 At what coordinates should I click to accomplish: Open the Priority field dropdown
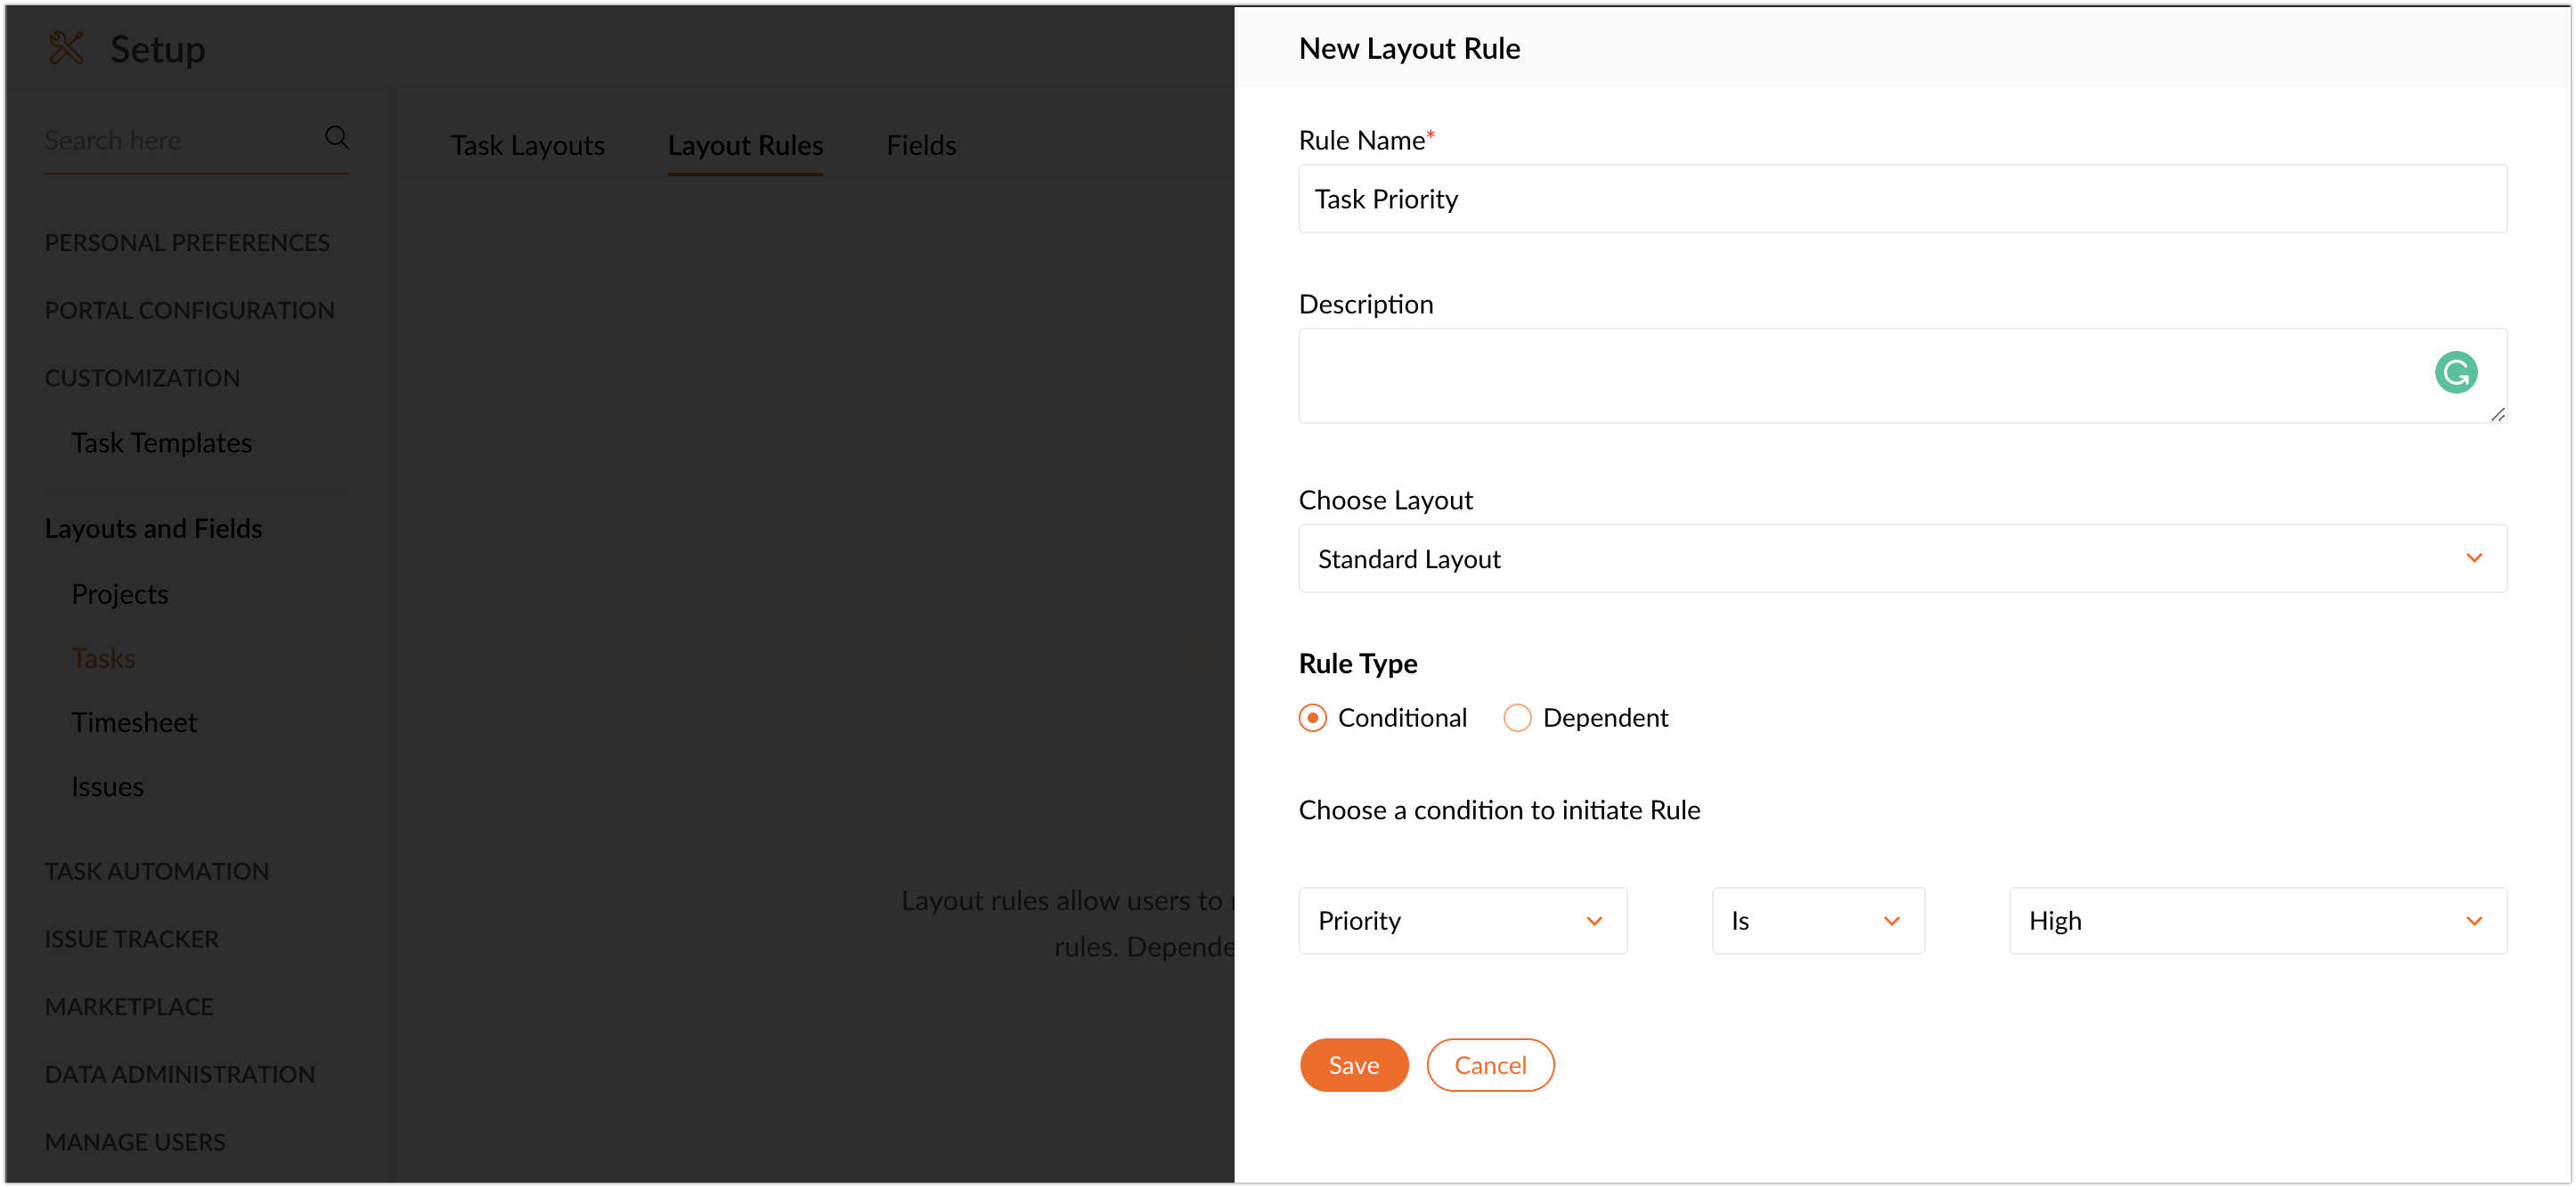tap(1462, 920)
